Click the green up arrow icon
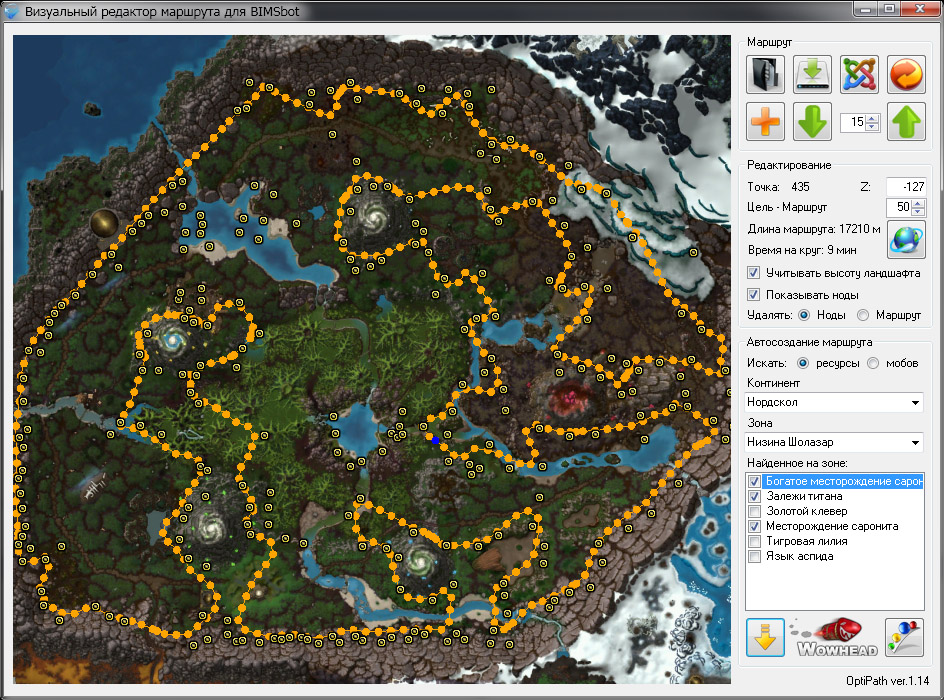 tap(906, 121)
